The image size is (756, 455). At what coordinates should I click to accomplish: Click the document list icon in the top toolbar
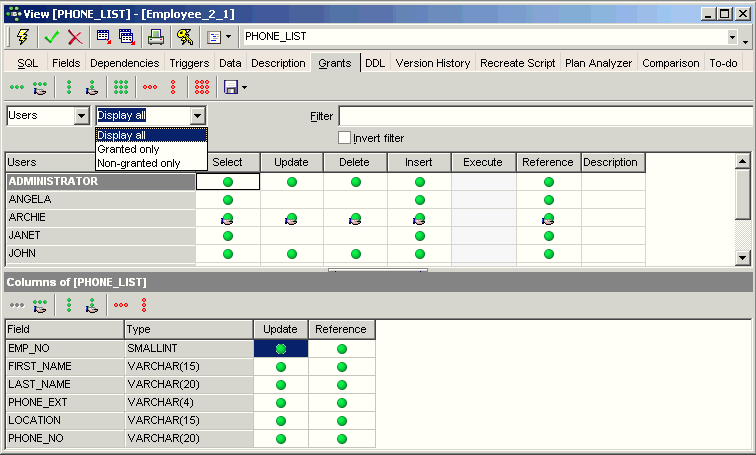[214, 37]
